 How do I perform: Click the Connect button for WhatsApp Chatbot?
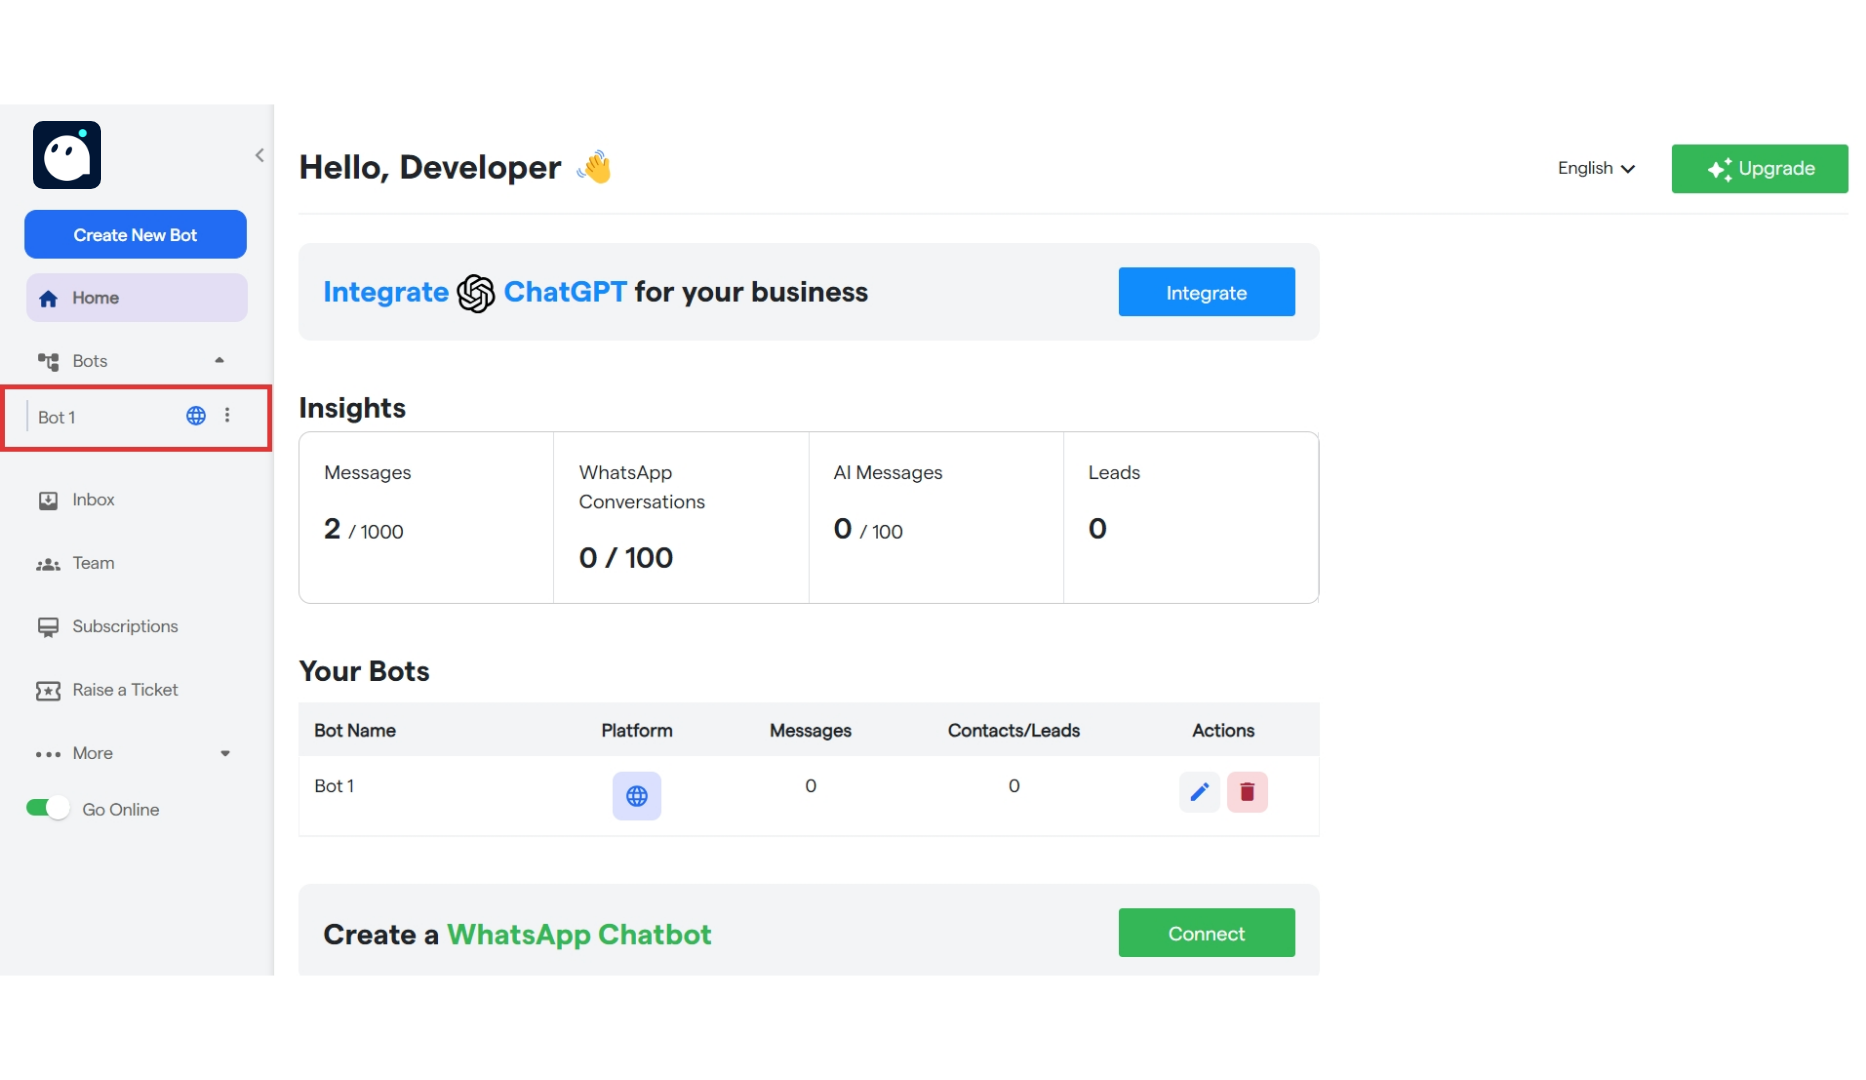[x=1206, y=932]
